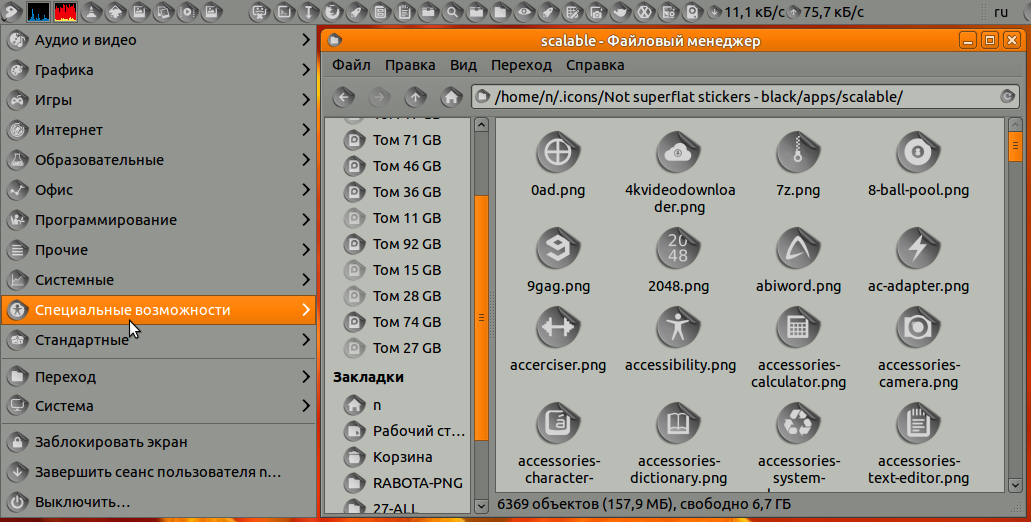Select the 2048.png file icon
The width and height of the screenshot is (1031, 522).
[x=678, y=249]
